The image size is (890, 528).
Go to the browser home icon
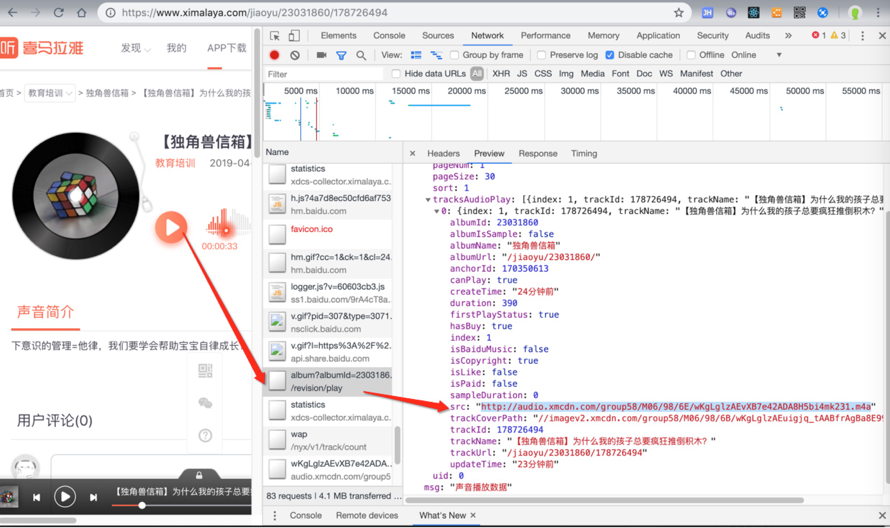(x=82, y=12)
